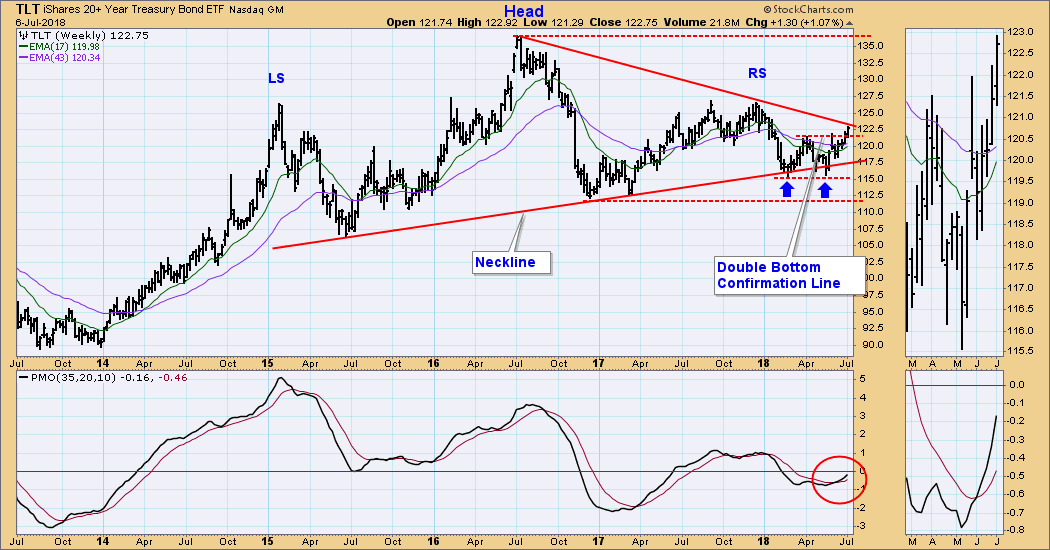This screenshot has height=550, width=1050.
Task: Click the Chg +1.30 (+1.07%) value
Action: point(794,22)
